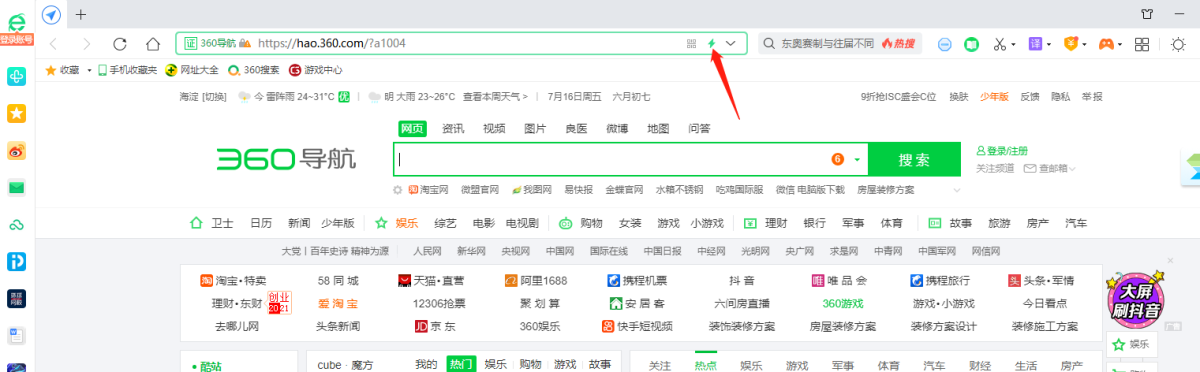Viewport: 1200px width, 372px height.
Task: Open the green plus medical sidebar icon
Action: (x=16, y=77)
